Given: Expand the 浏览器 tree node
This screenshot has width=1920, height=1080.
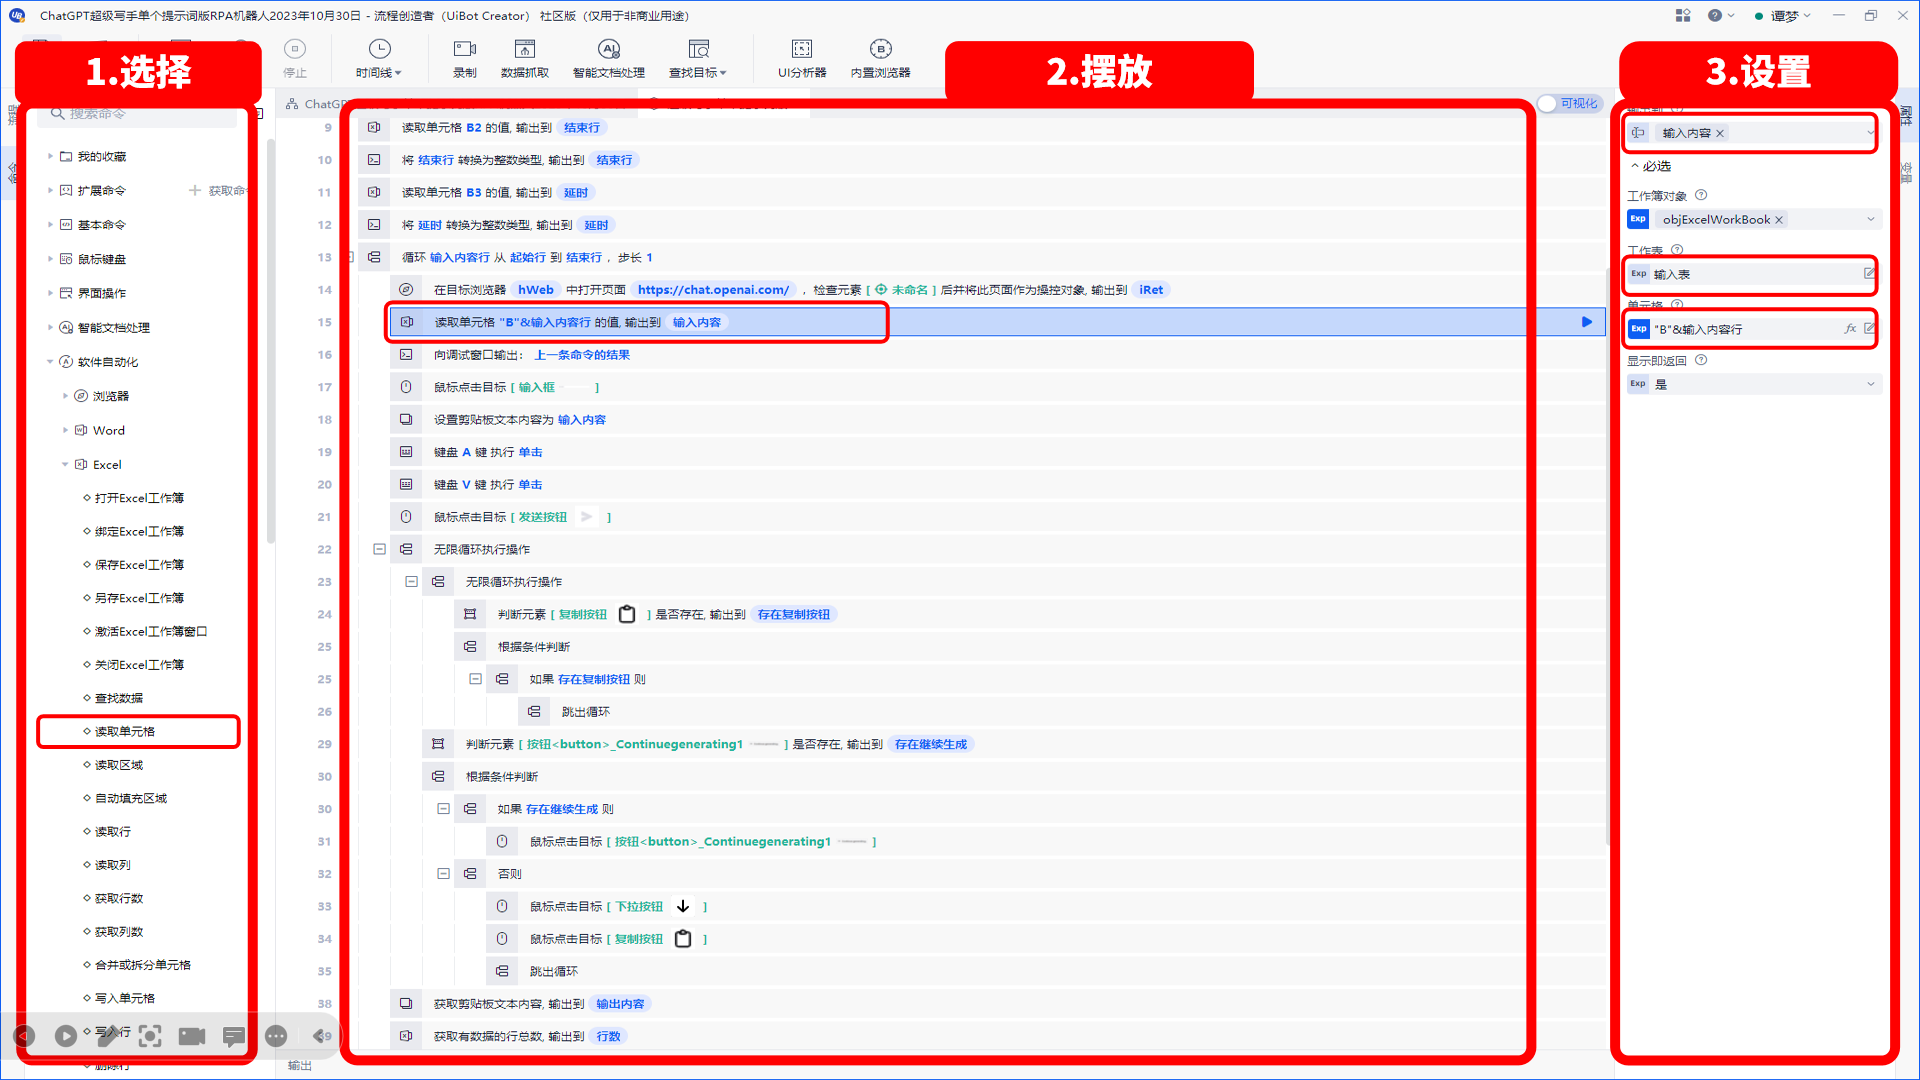Looking at the screenshot, I should tap(66, 396).
